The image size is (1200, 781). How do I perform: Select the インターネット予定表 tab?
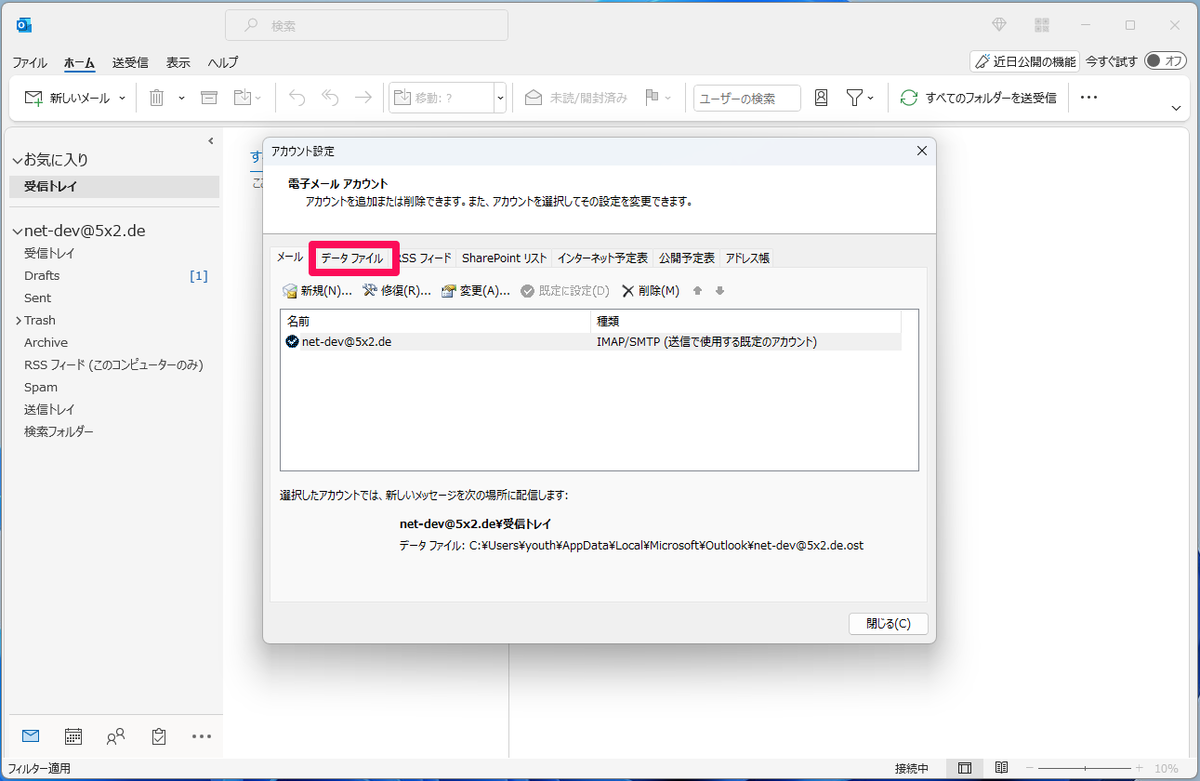(x=603, y=258)
